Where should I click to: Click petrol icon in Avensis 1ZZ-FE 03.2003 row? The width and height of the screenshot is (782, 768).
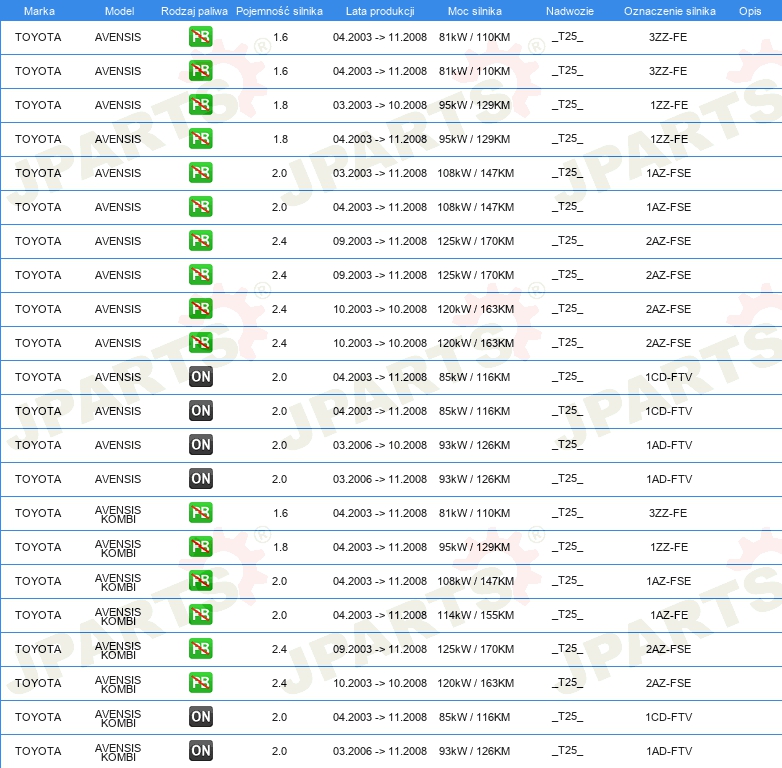[200, 105]
